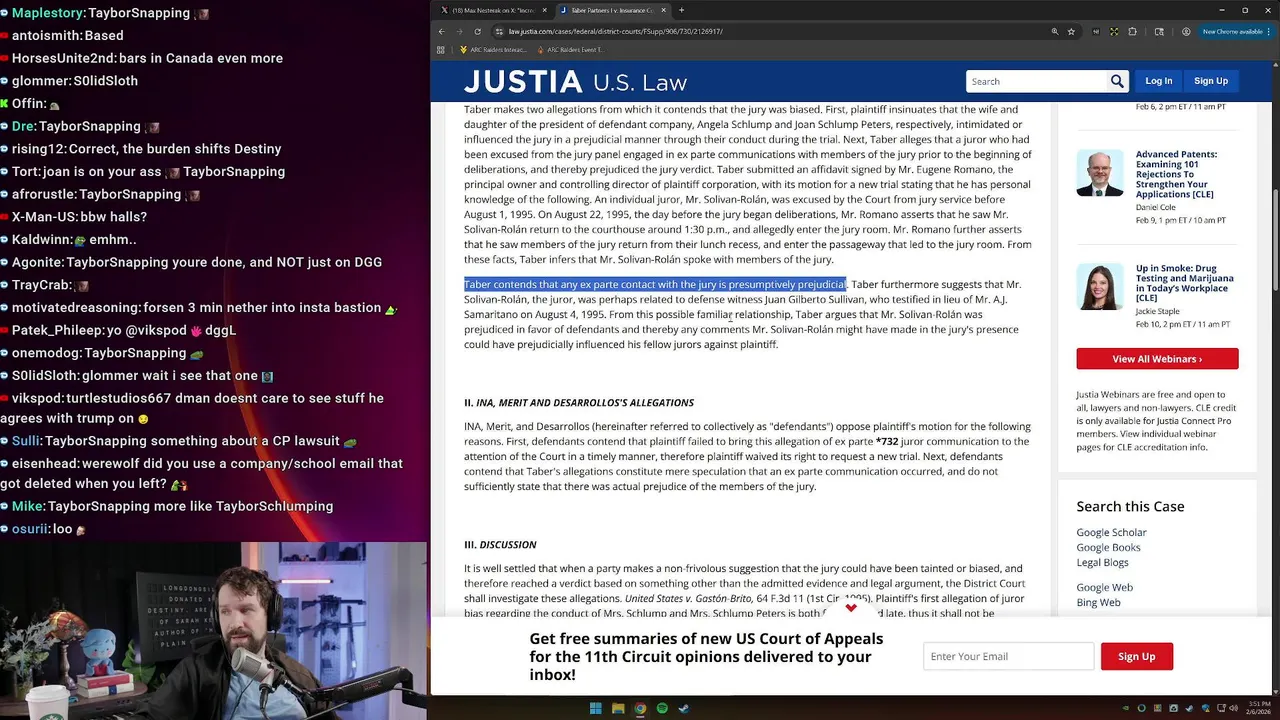Screen dimensions: 1280x720
Task: Switch to the Max Nesterak on X tab
Action: (x=493, y=10)
